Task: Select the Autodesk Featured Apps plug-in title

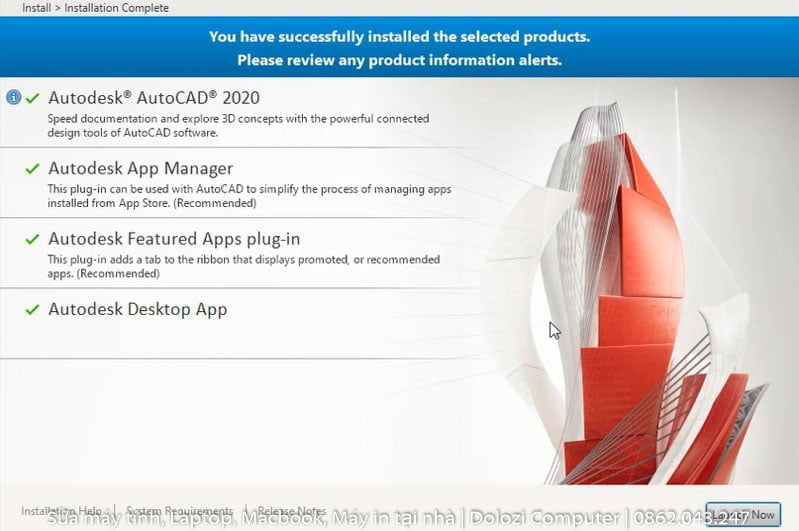Action: click(x=174, y=239)
